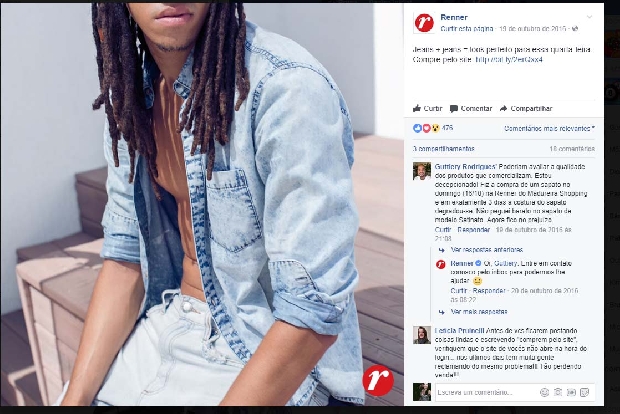The image size is (620, 414).
Task: Like the post with Curtir thumbs-up
Action: tap(427, 108)
